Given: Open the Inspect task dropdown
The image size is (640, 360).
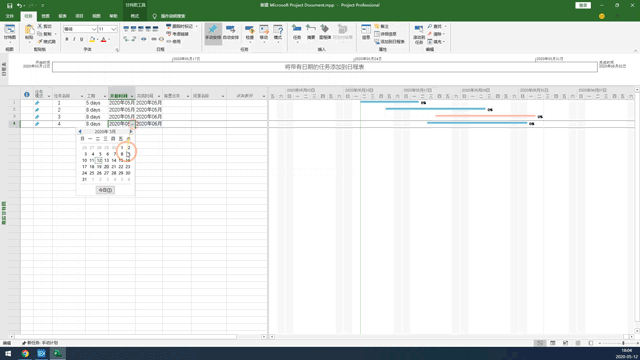Looking at the screenshot, I should point(249,33).
